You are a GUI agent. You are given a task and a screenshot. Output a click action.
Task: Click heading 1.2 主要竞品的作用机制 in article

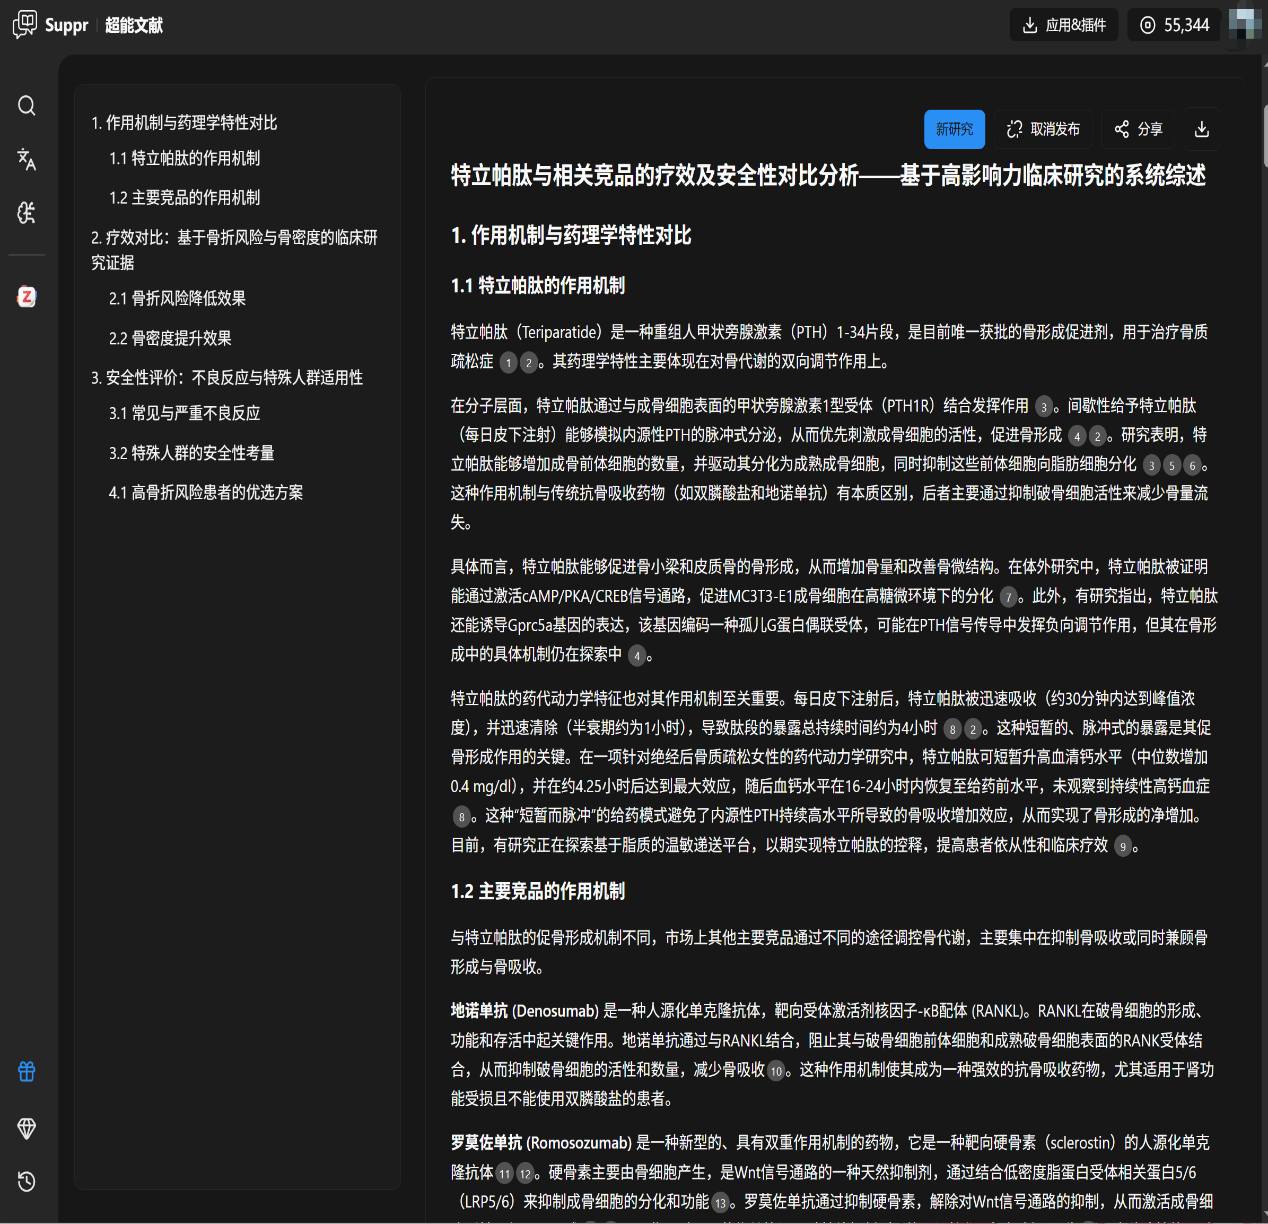[538, 891]
